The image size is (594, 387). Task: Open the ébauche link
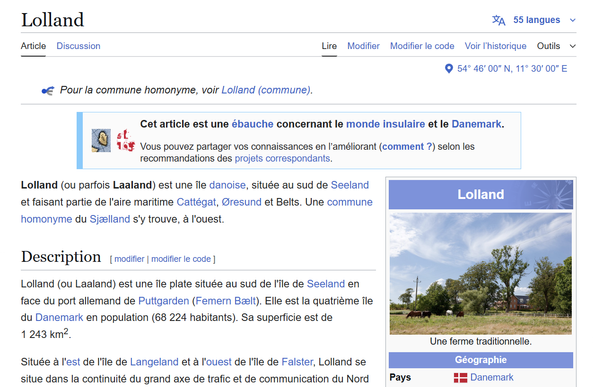click(252, 124)
